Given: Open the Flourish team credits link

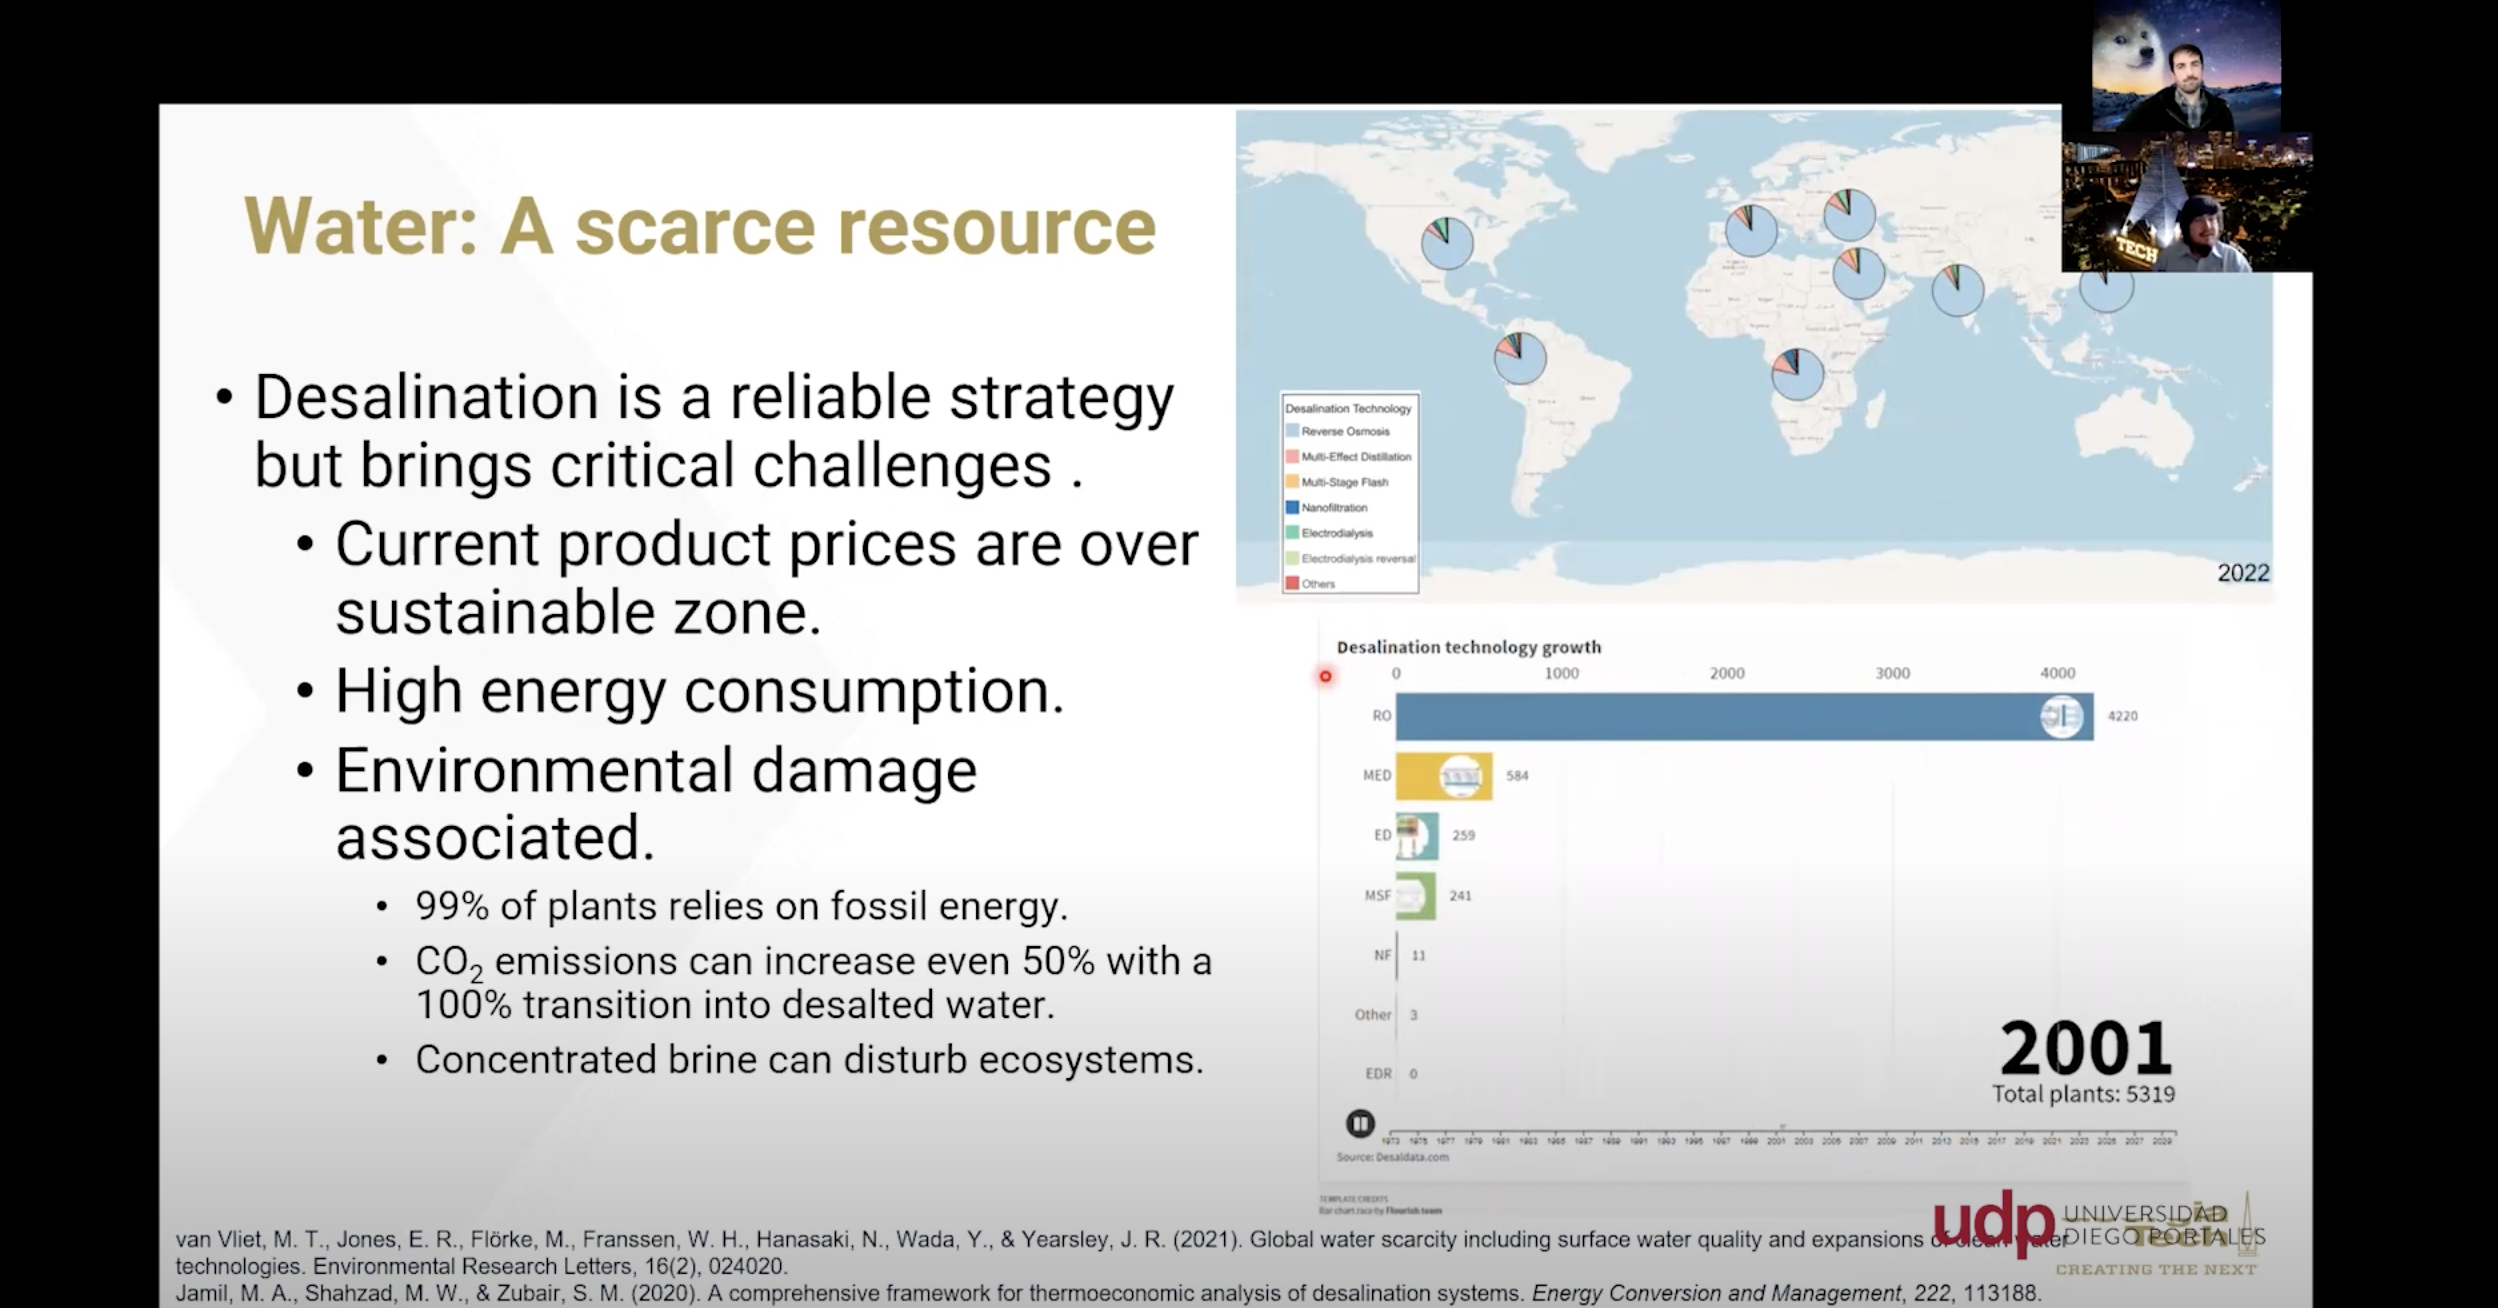Looking at the screenshot, I should [1414, 1211].
